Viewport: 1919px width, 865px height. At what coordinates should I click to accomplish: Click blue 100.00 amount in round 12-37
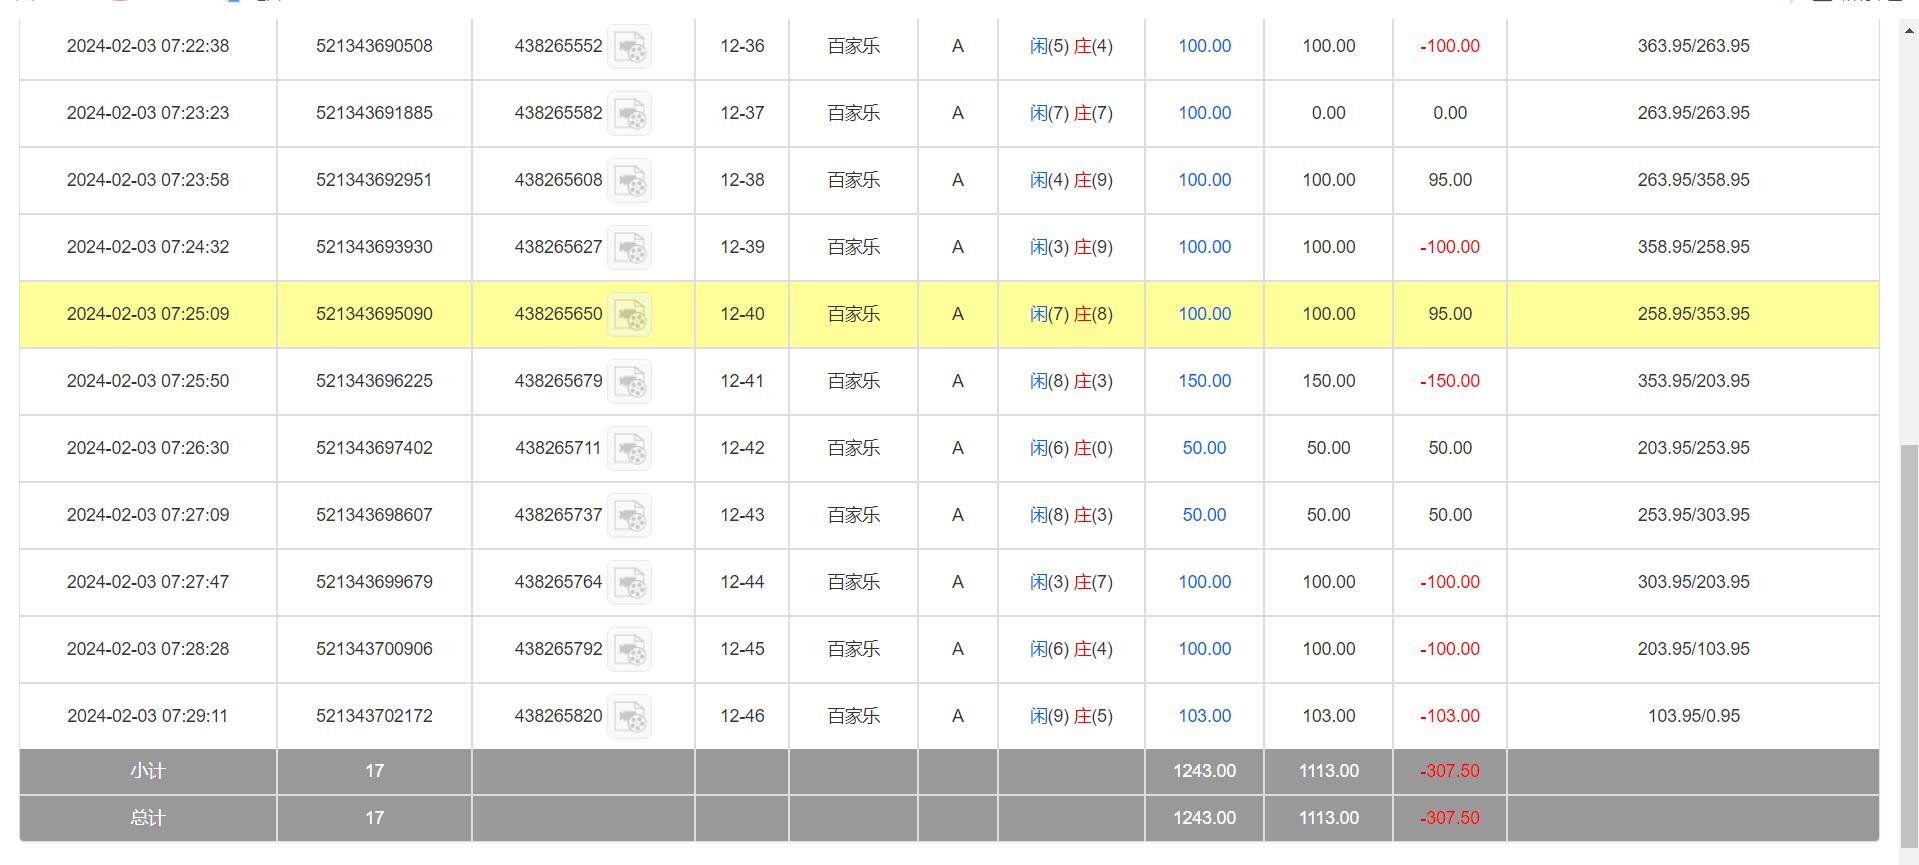1204,113
